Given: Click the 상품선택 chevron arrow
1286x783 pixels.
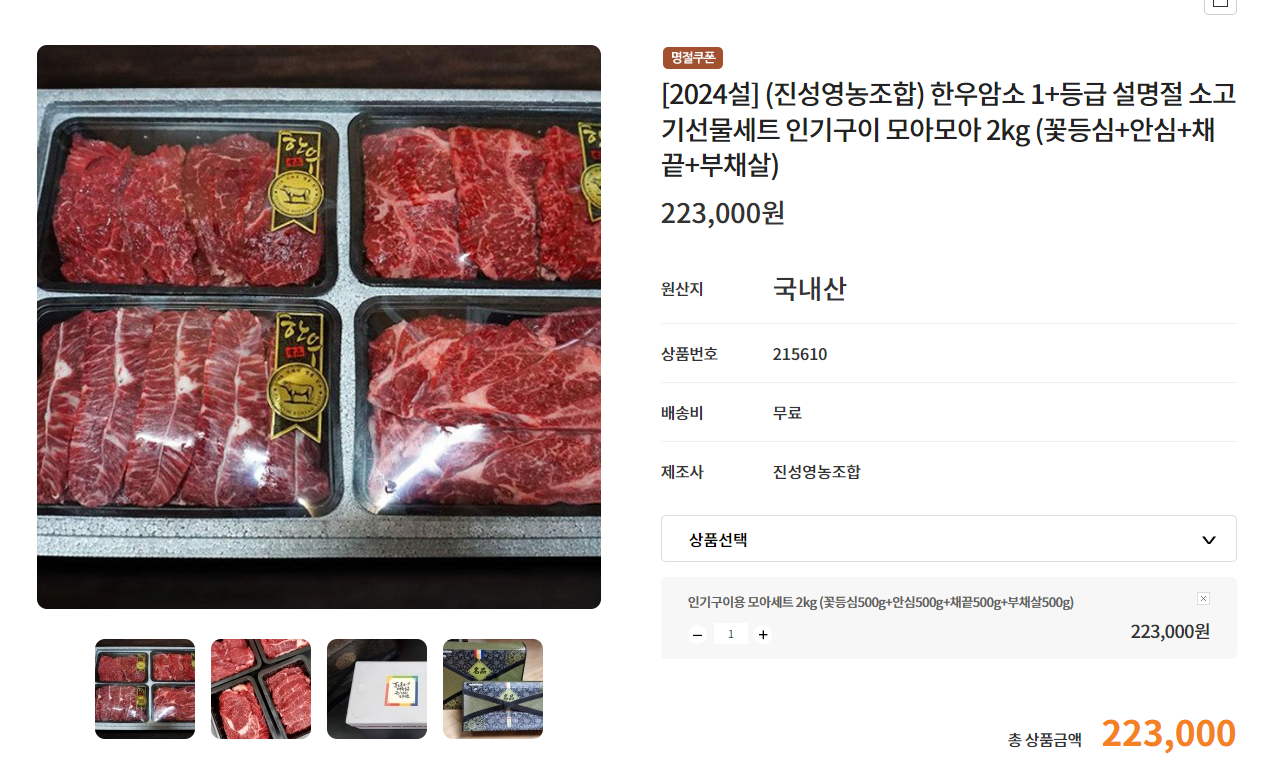Looking at the screenshot, I should (x=1208, y=540).
